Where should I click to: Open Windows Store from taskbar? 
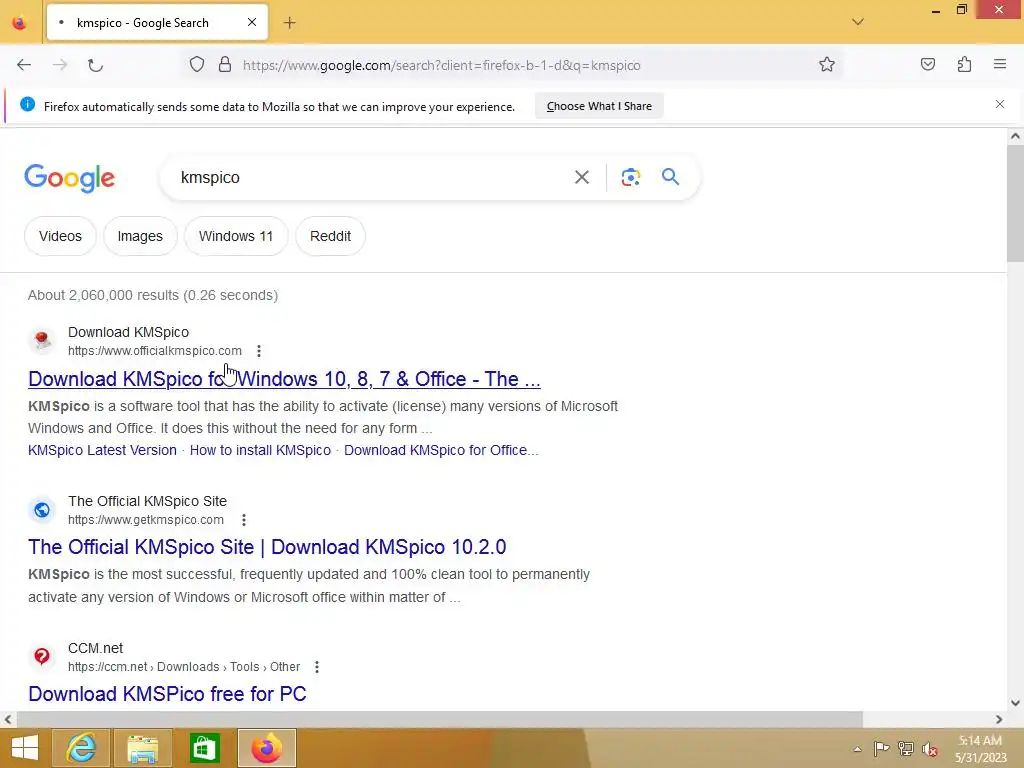204,748
